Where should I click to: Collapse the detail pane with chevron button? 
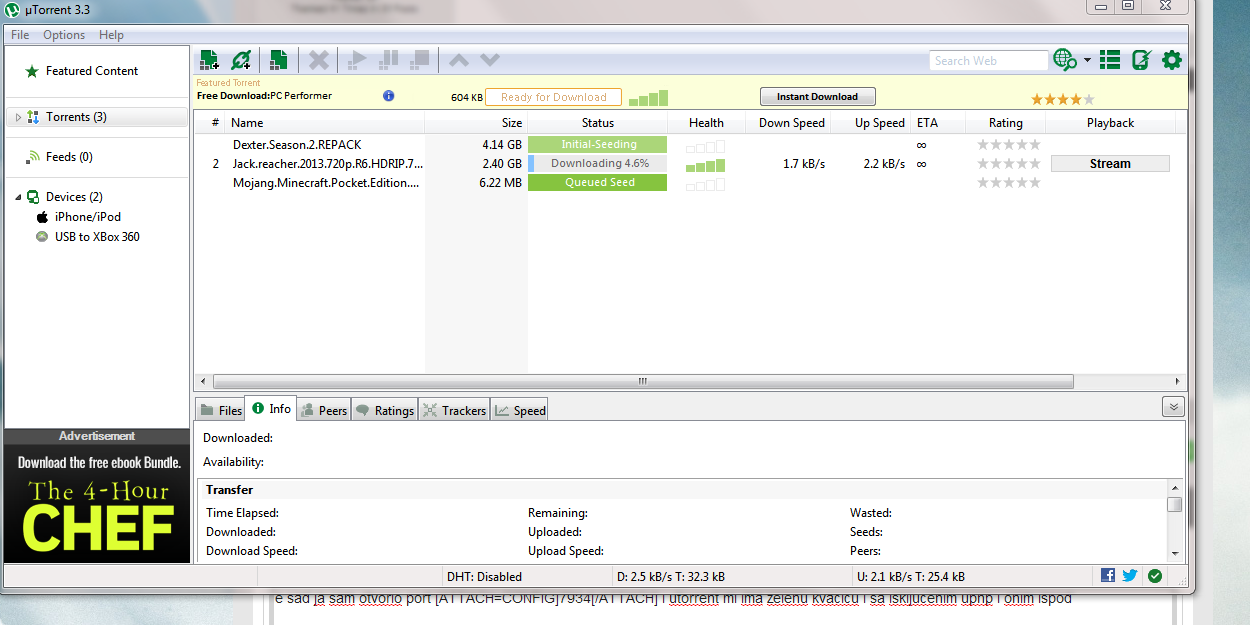pos(1173,407)
